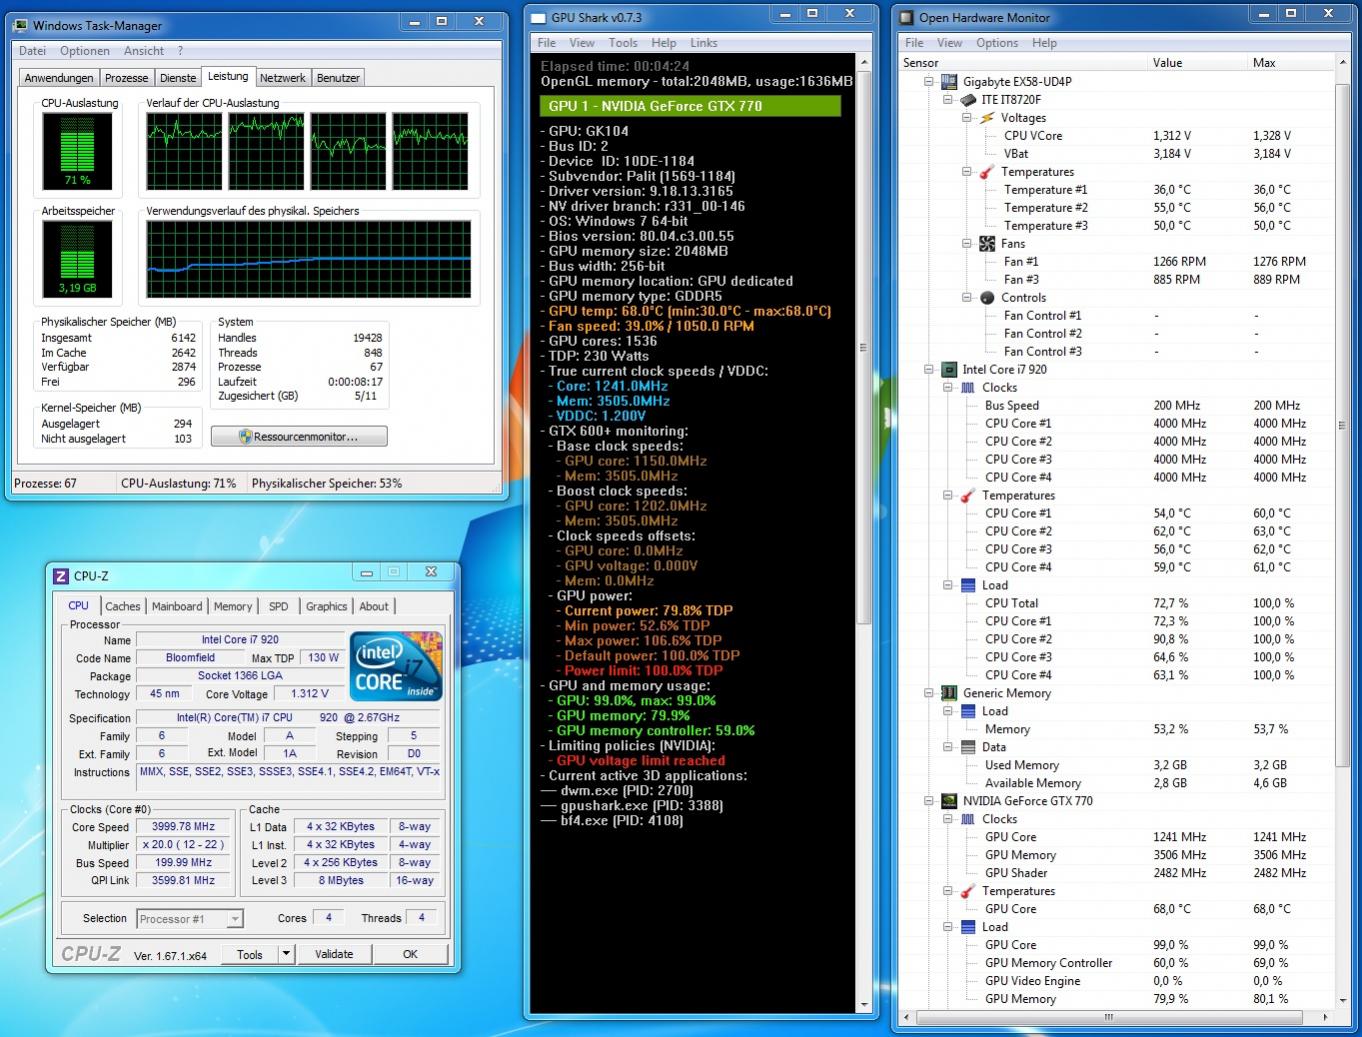Click the Core Speed 3999.78 MHz field
This screenshot has height=1037, width=1362.
point(184,827)
